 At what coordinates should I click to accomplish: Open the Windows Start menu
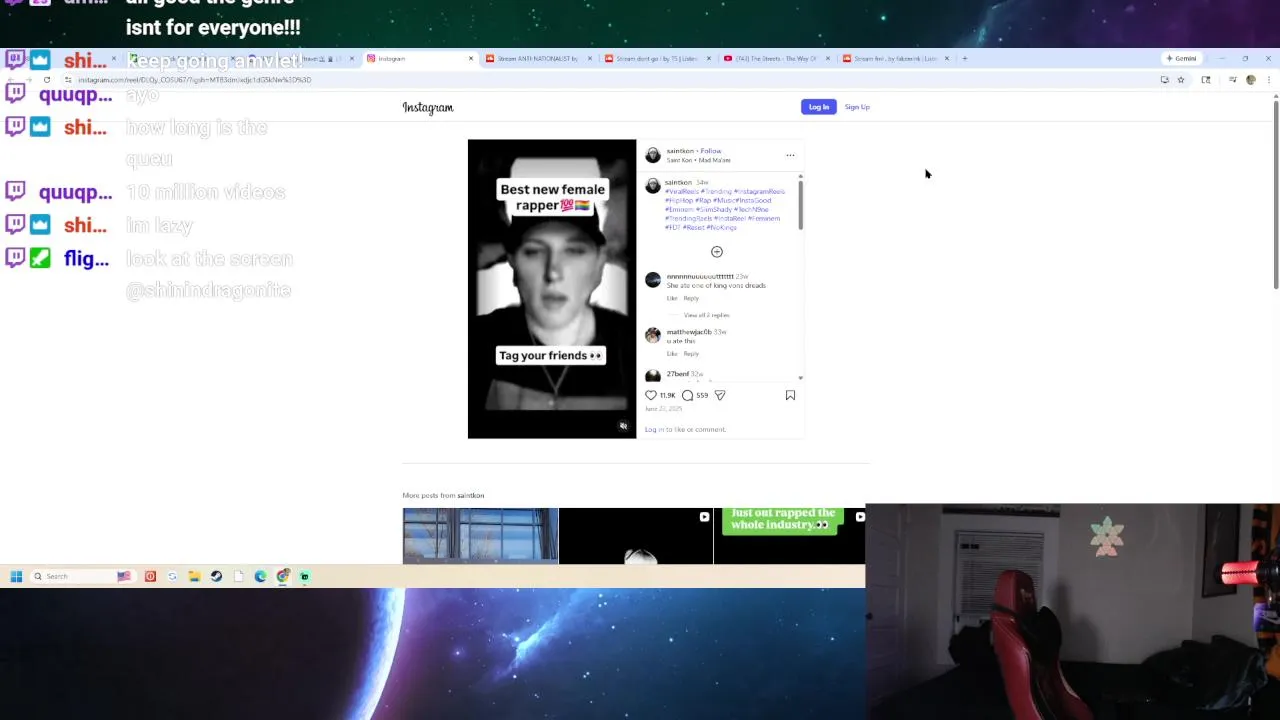(16, 576)
